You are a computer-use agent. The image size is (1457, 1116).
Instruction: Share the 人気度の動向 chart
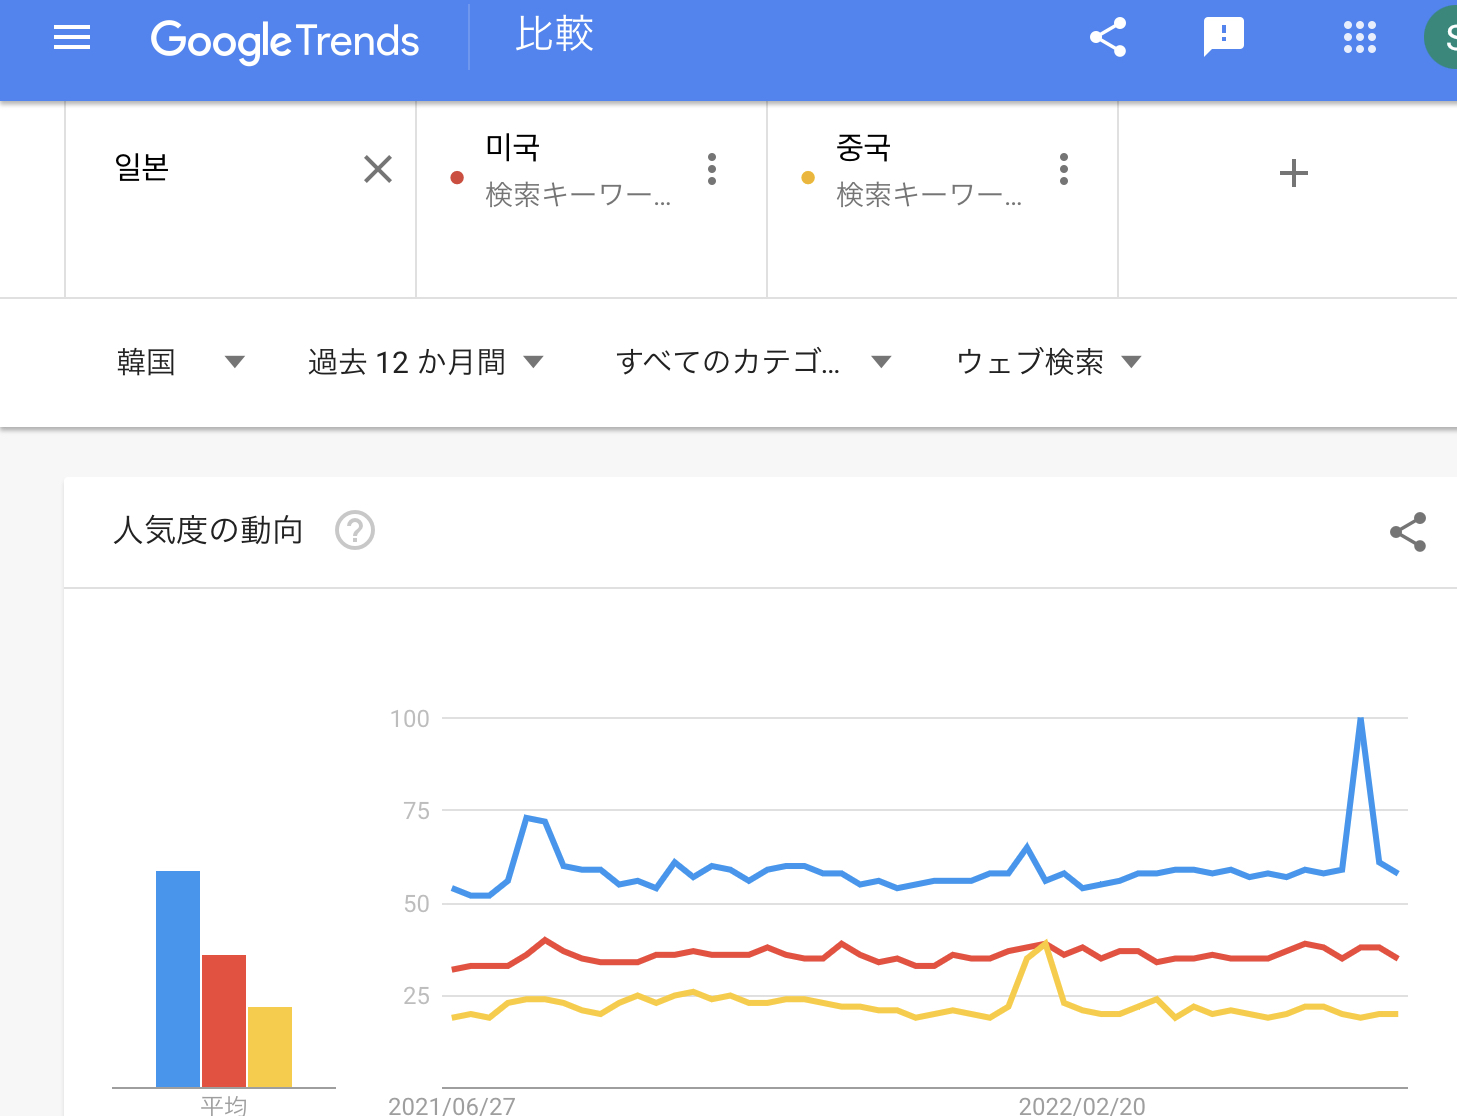tap(1408, 532)
